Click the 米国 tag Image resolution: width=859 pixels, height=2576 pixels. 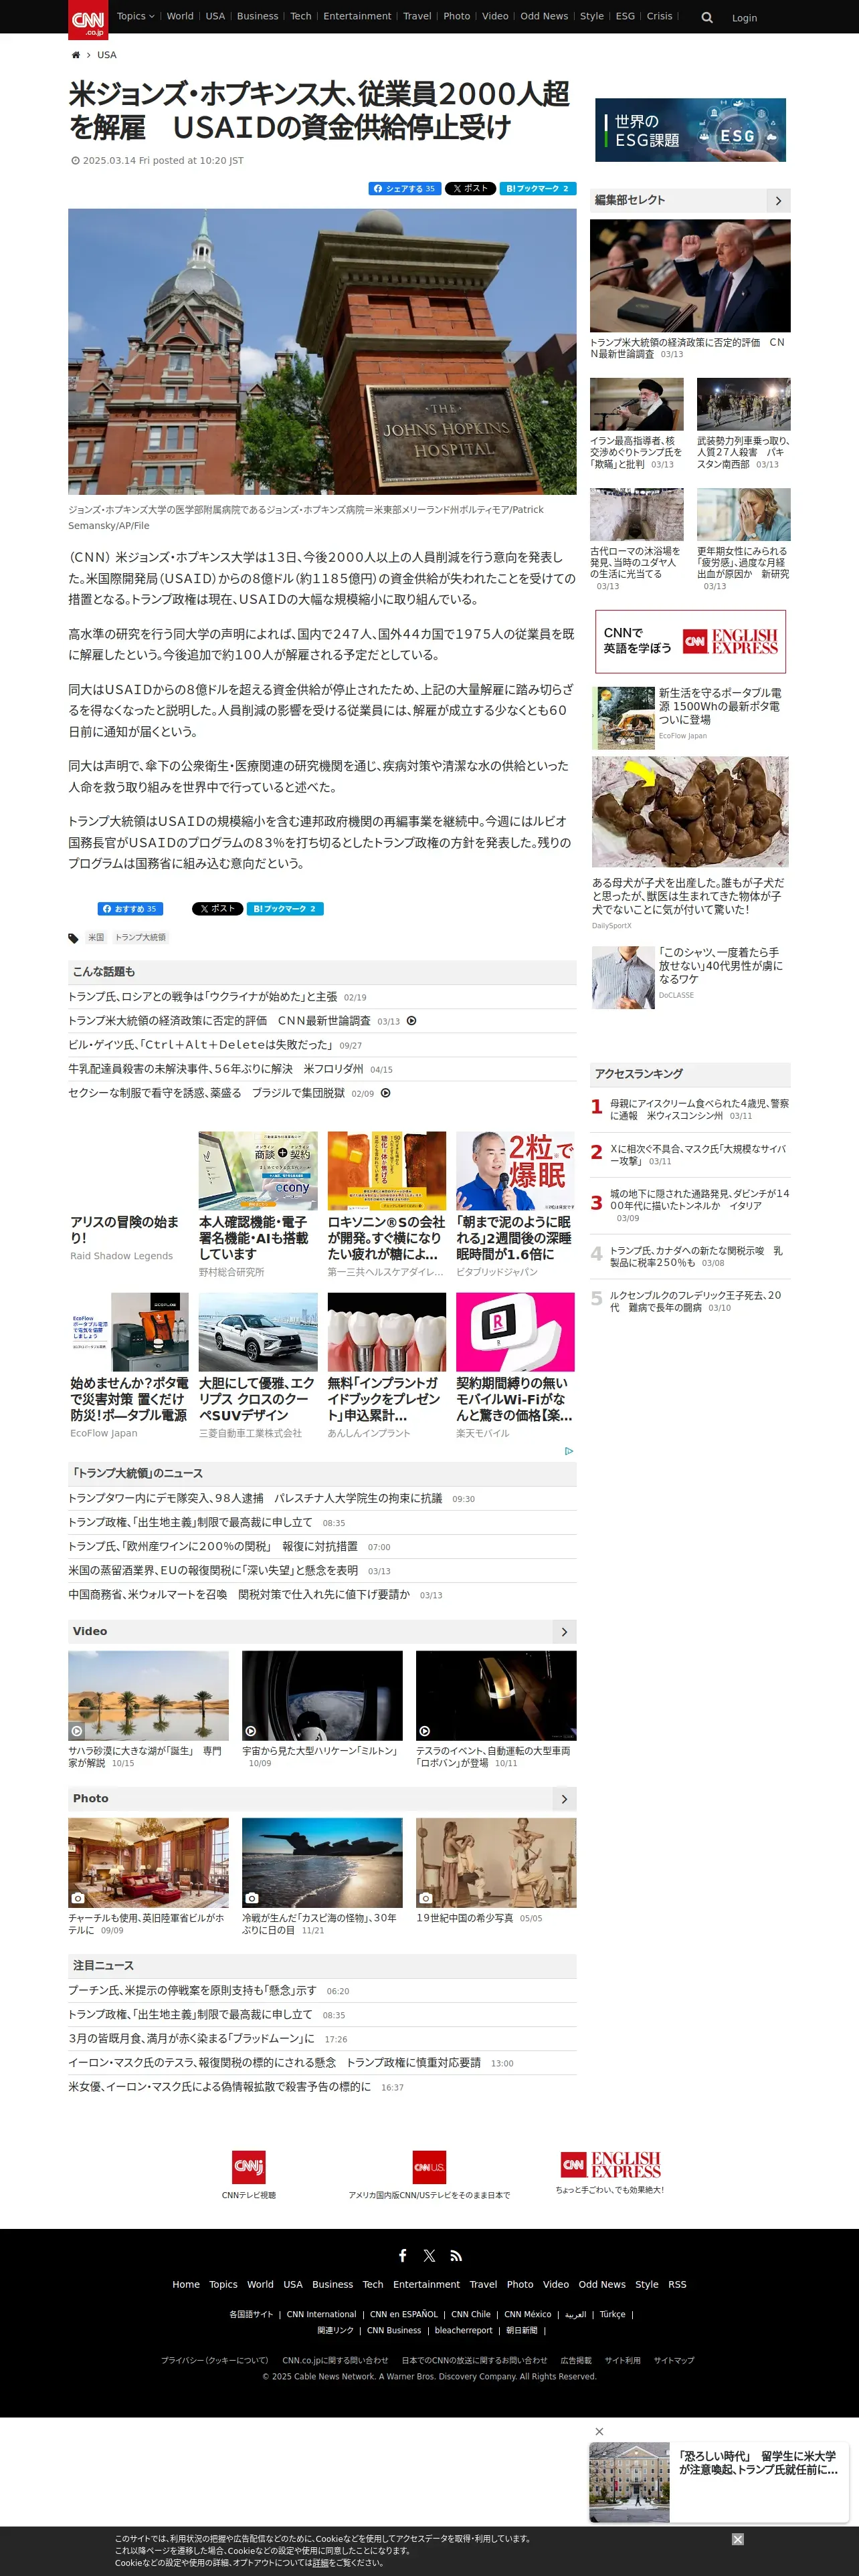tap(96, 938)
